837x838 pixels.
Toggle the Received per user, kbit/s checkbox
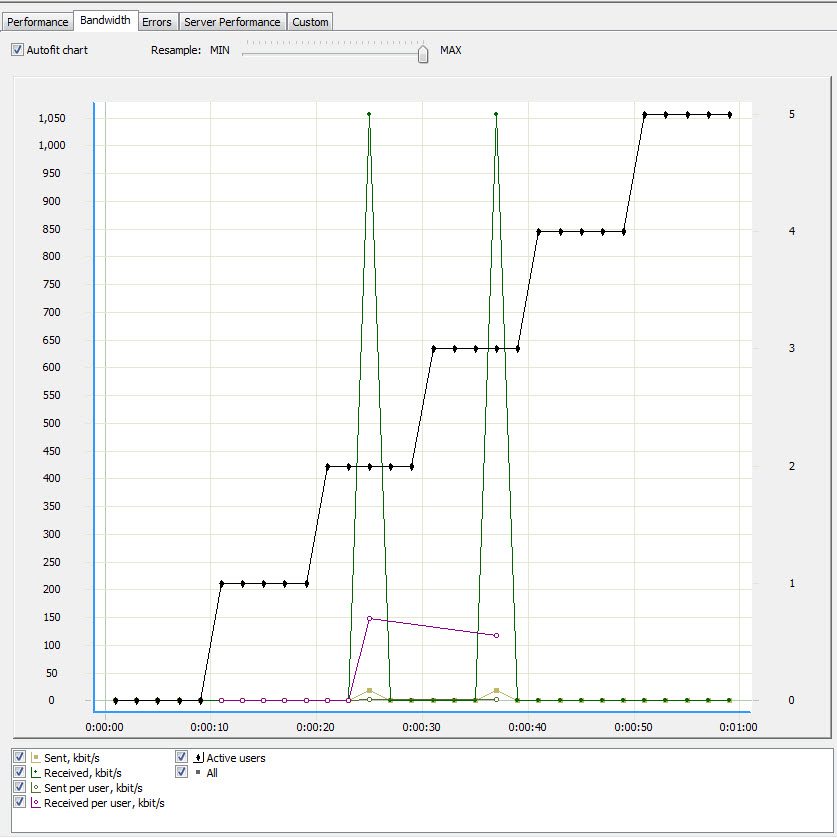point(20,802)
